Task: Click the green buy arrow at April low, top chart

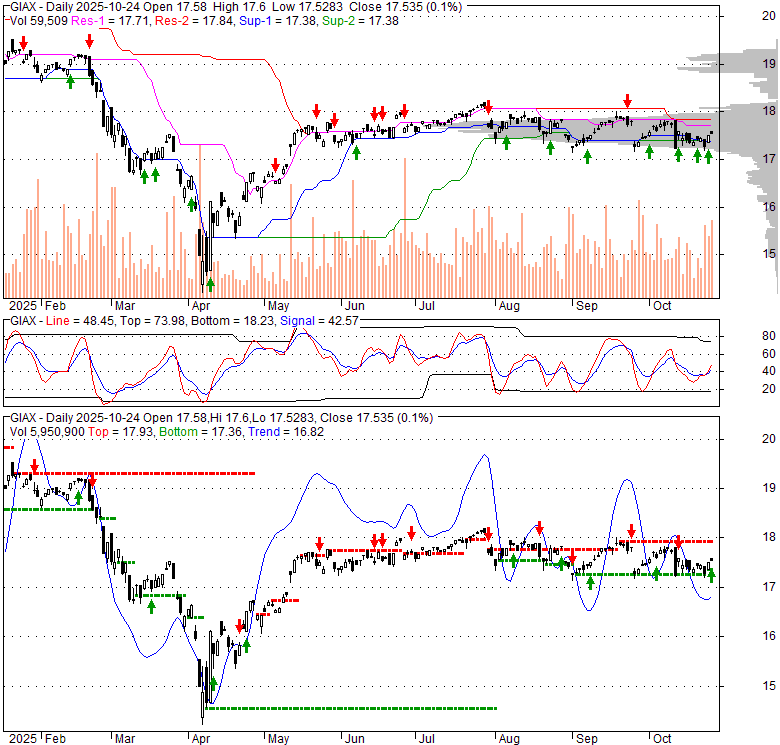Action: pos(210,283)
